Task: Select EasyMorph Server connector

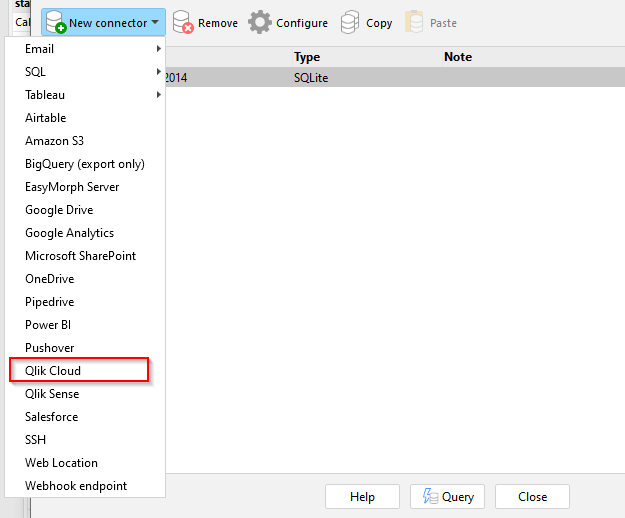Action: pyautogui.click(x=85, y=187)
